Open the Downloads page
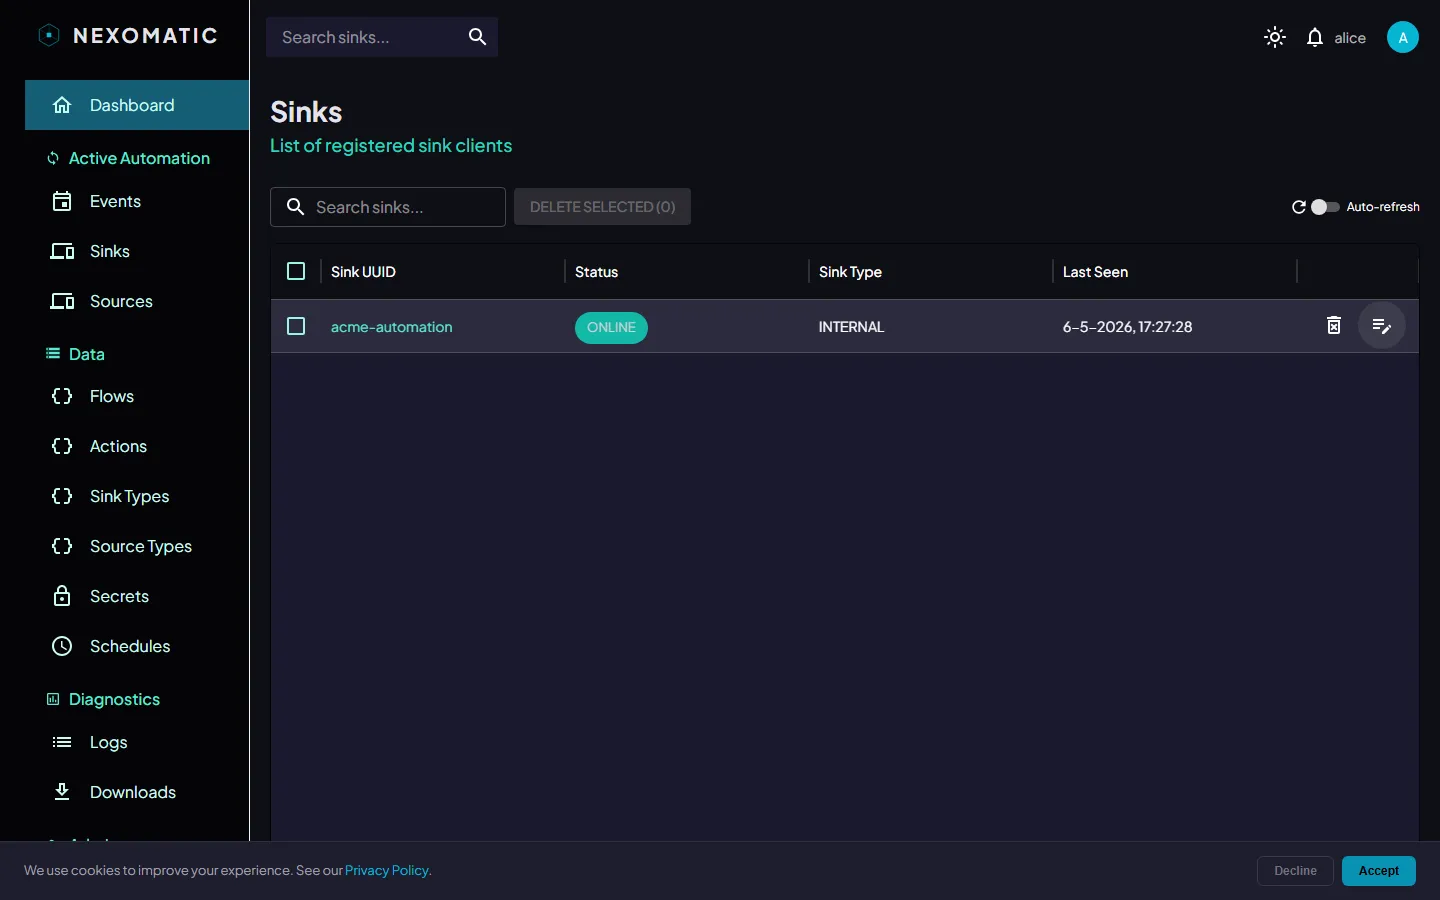Image resolution: width=1440 pixels, height=900 pixels. pyautogui.click(x=137, y=792)
